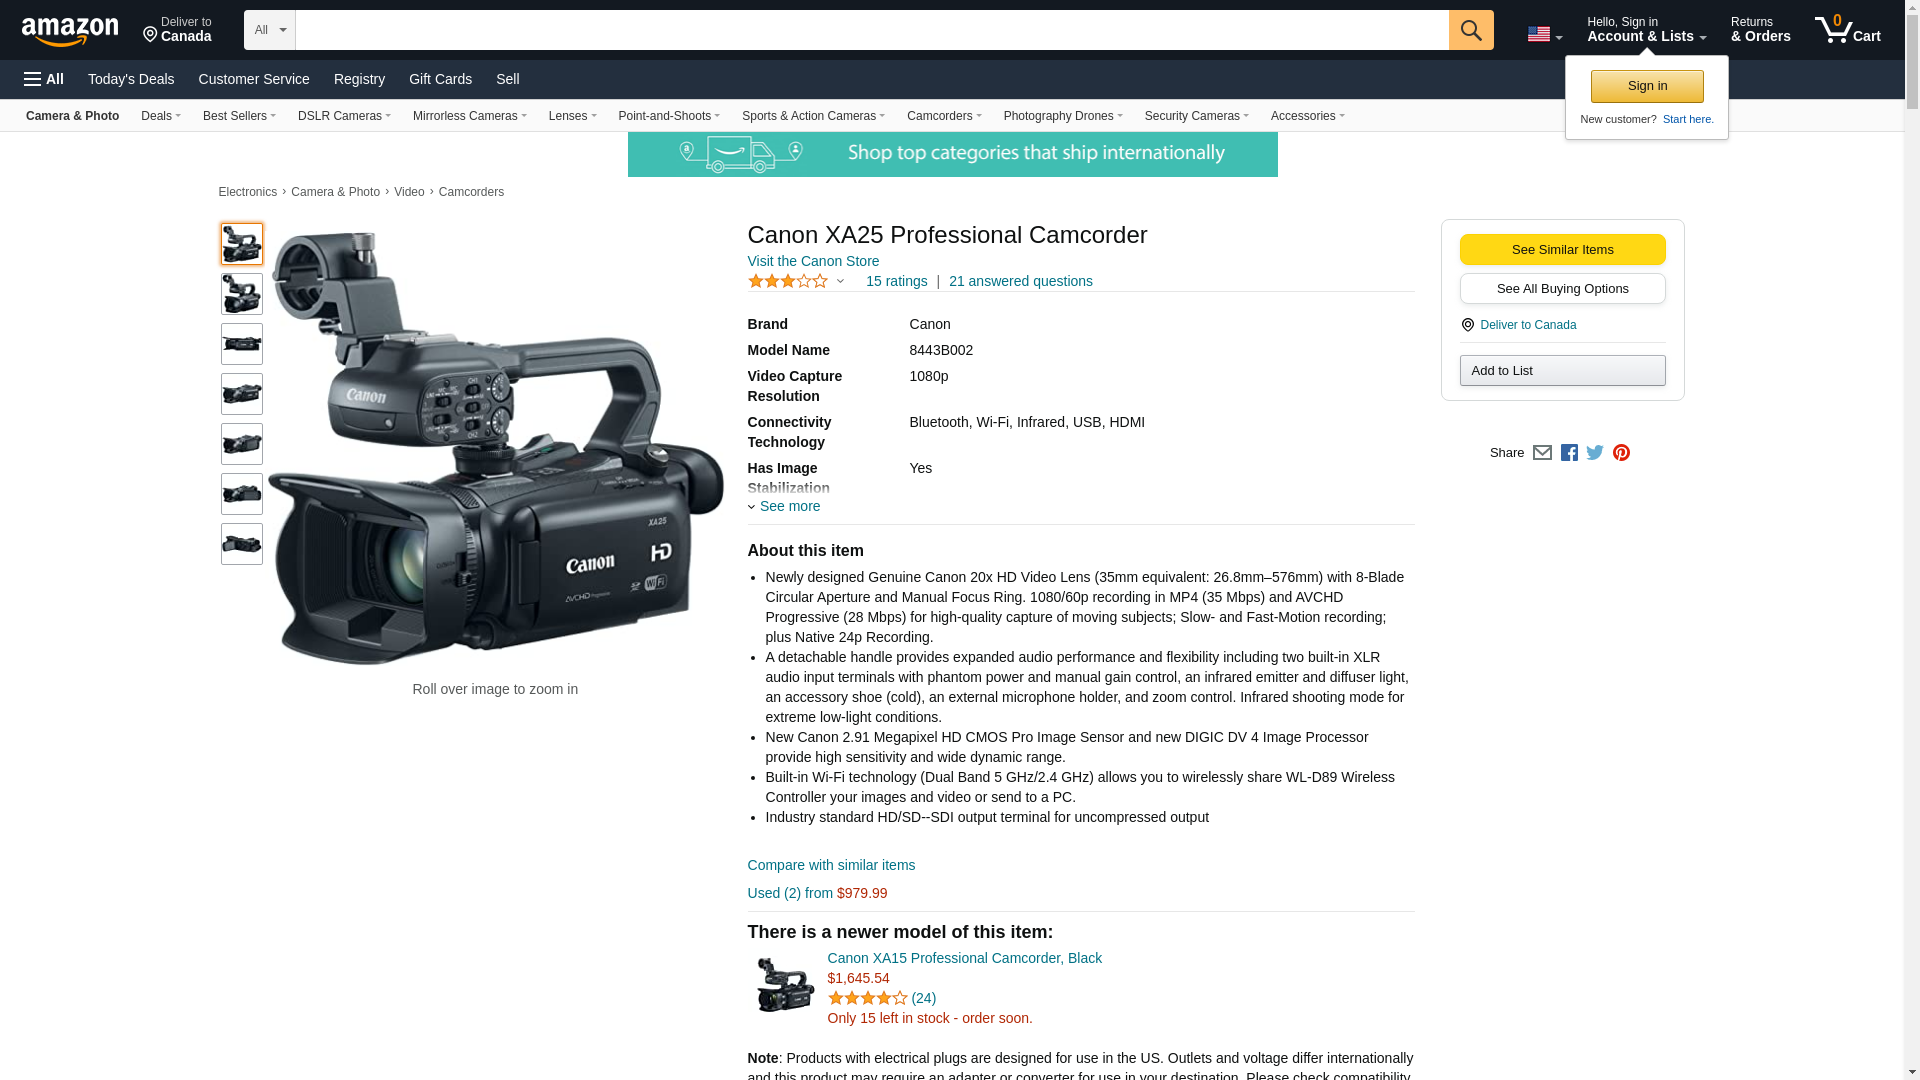Expand the Security Cameras dropdown
This screenshot has height=1080, width=1920.
(x=1197, y=116)
